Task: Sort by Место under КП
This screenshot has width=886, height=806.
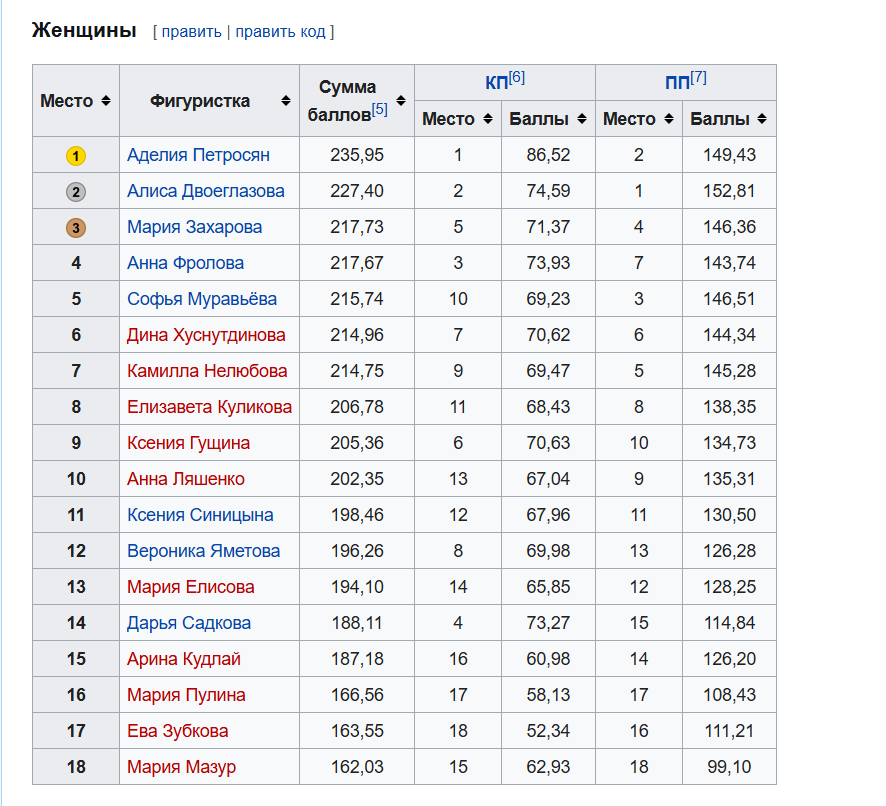Action: tap(488, 119)
